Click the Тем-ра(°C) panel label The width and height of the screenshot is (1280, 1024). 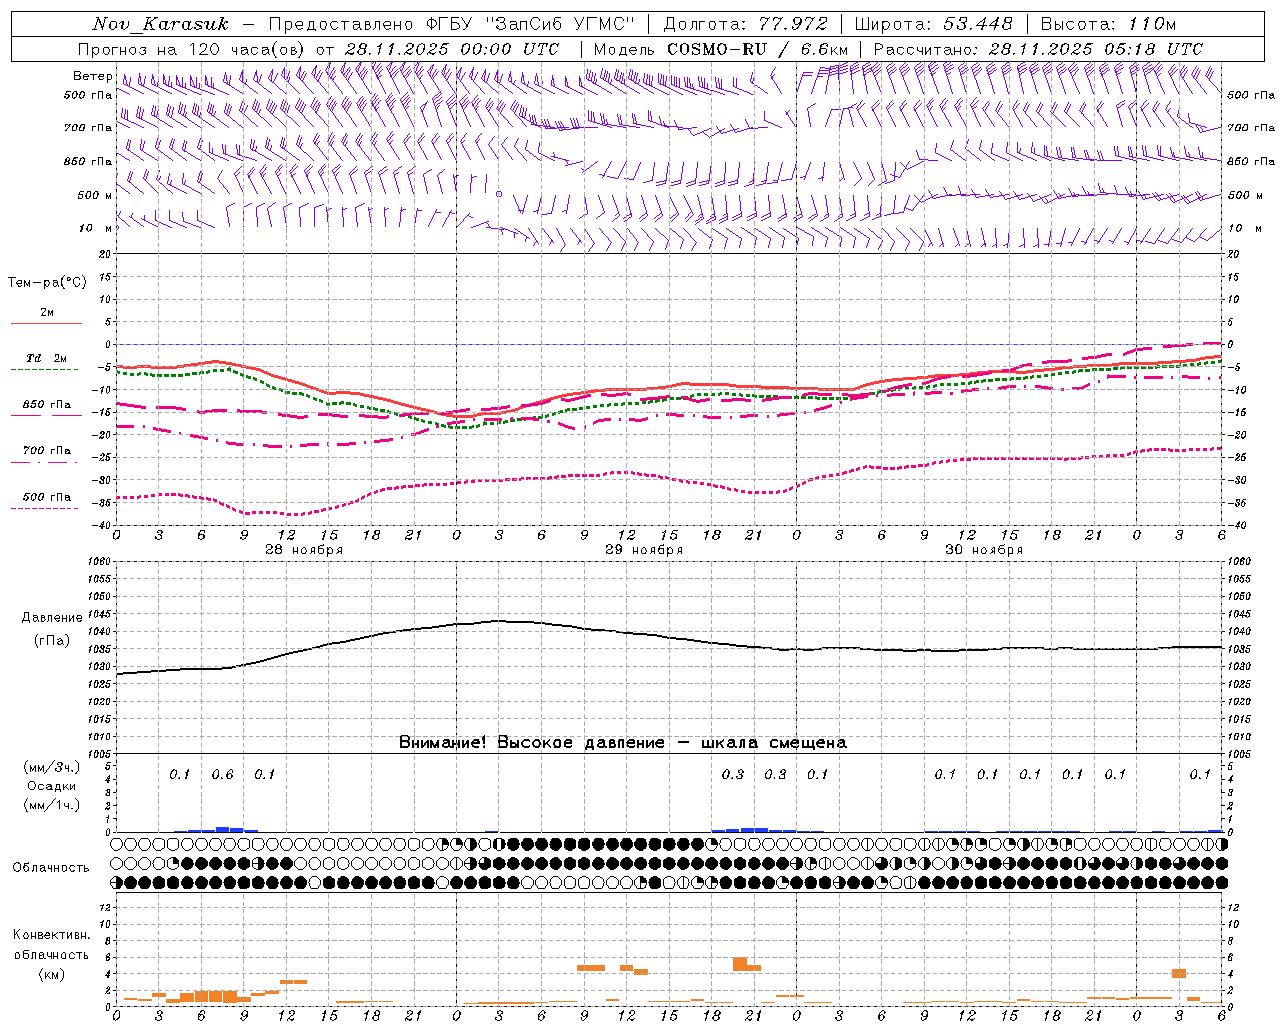coord(47,283)
